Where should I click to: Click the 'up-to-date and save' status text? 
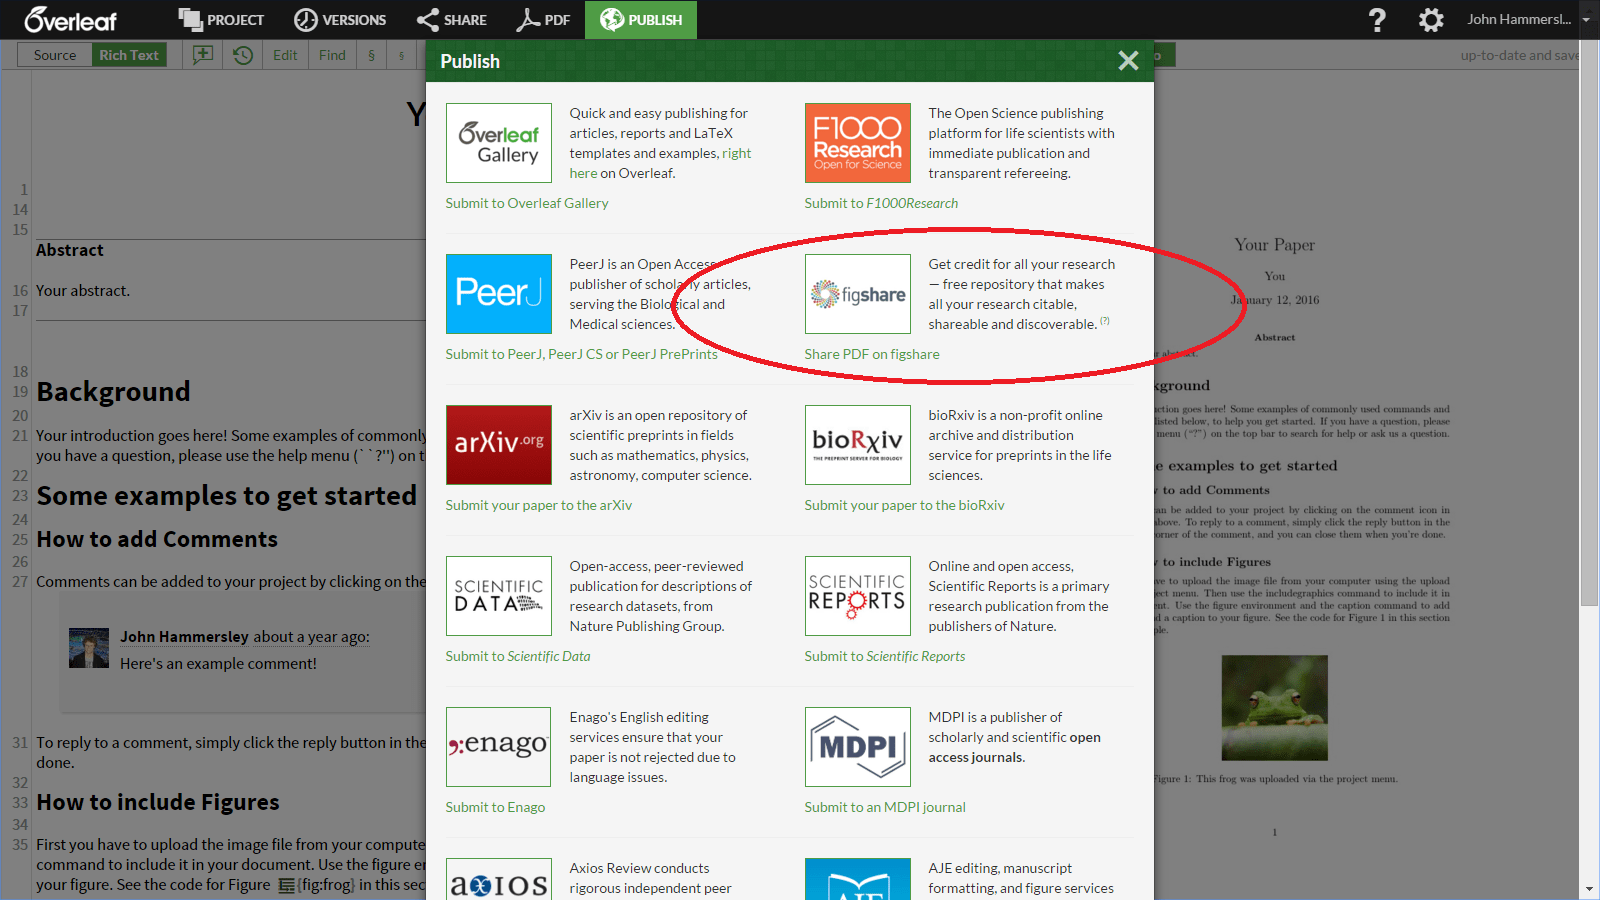[1520, 55]
